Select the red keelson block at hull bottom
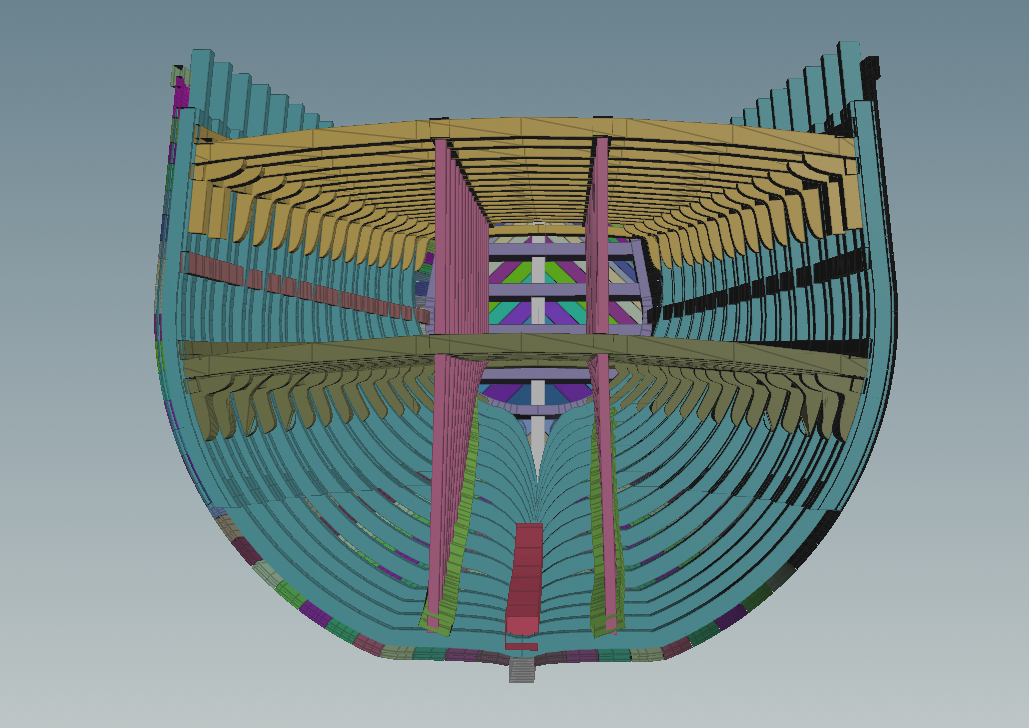This screenshot has height=728, width=1029. tap(524, 579)
